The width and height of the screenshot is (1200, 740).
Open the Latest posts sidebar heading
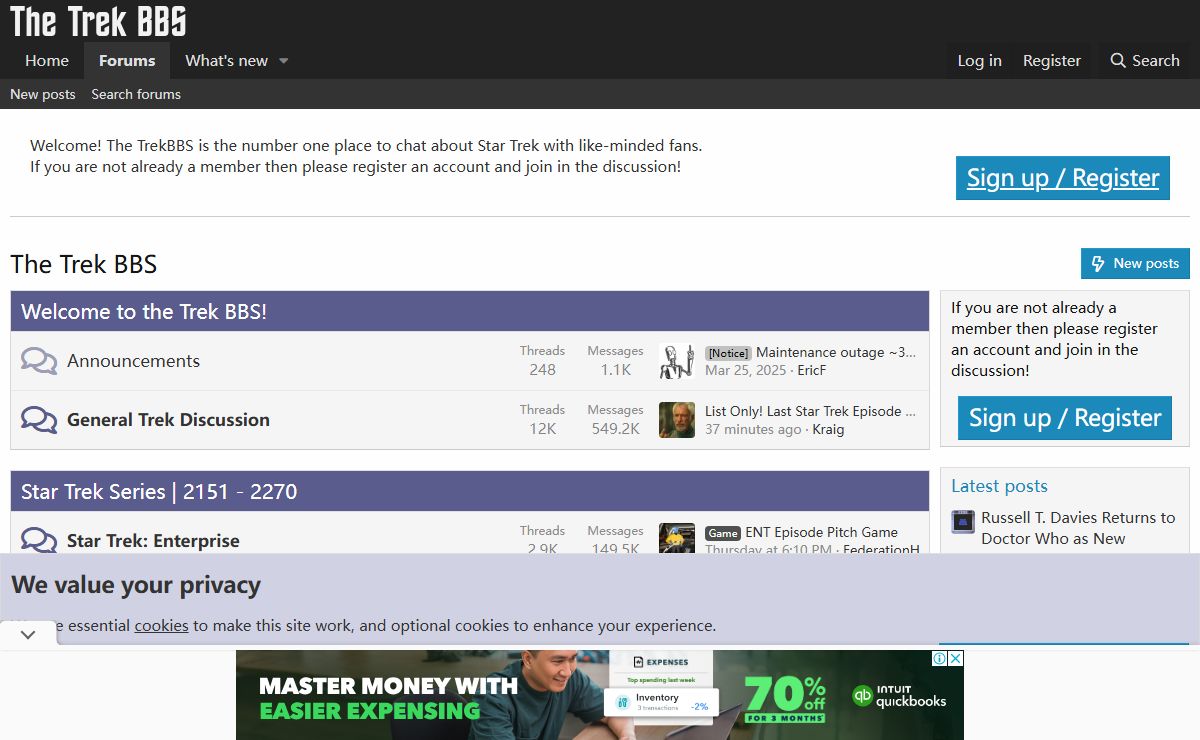(x=999, y=486)
